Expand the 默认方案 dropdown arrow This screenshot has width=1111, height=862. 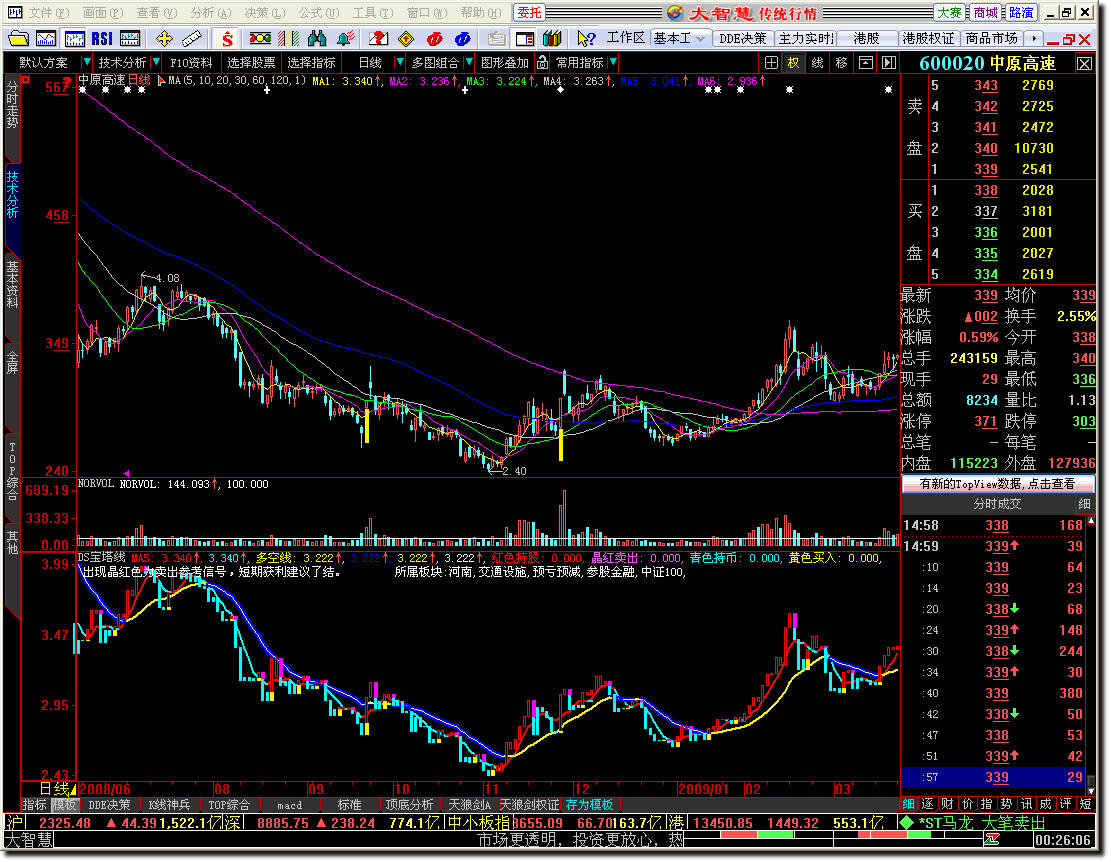coord(86,63)
